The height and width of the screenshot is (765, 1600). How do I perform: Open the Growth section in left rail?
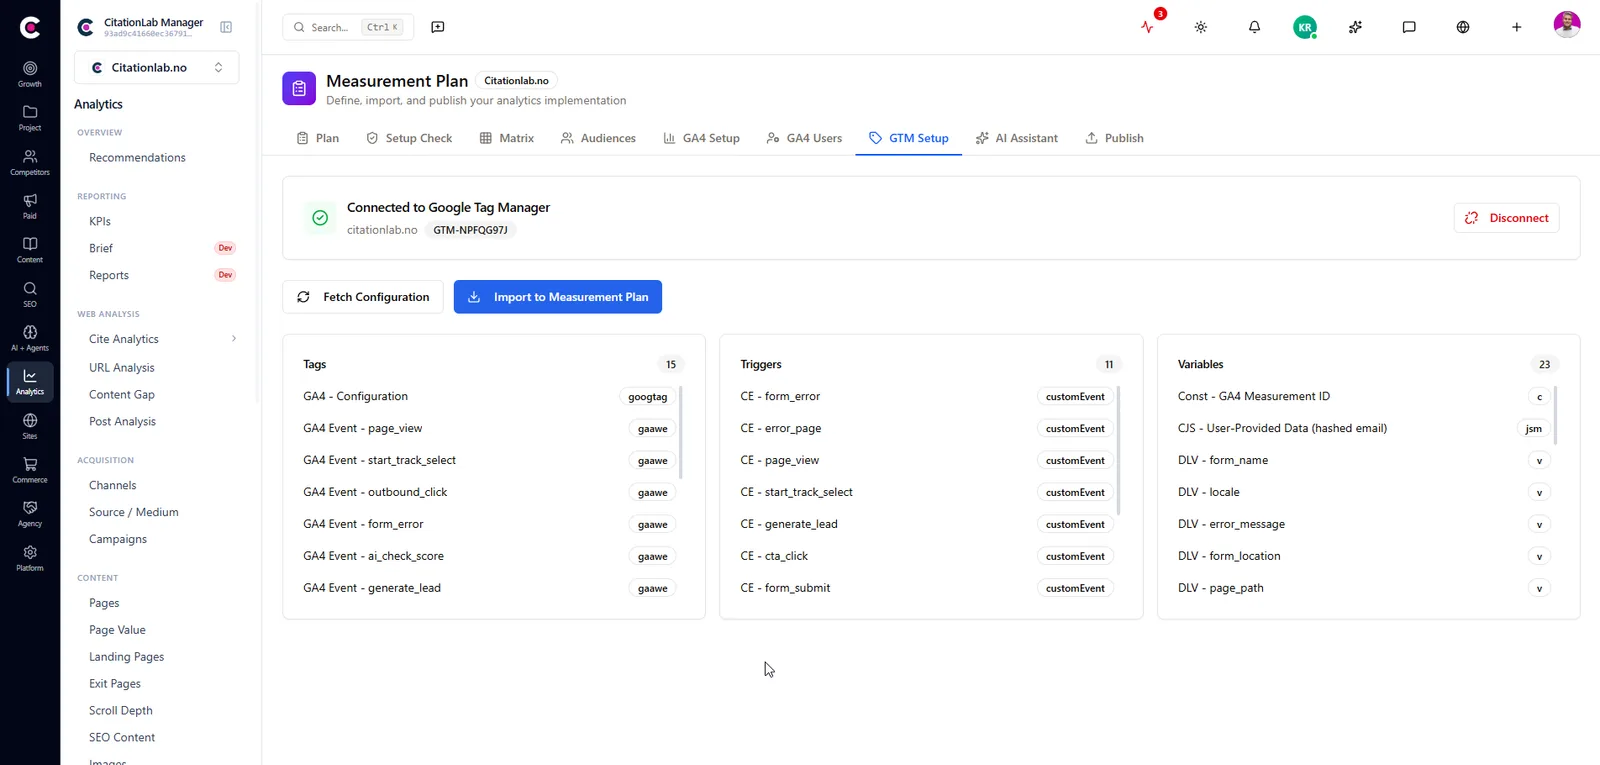point(30,74)
